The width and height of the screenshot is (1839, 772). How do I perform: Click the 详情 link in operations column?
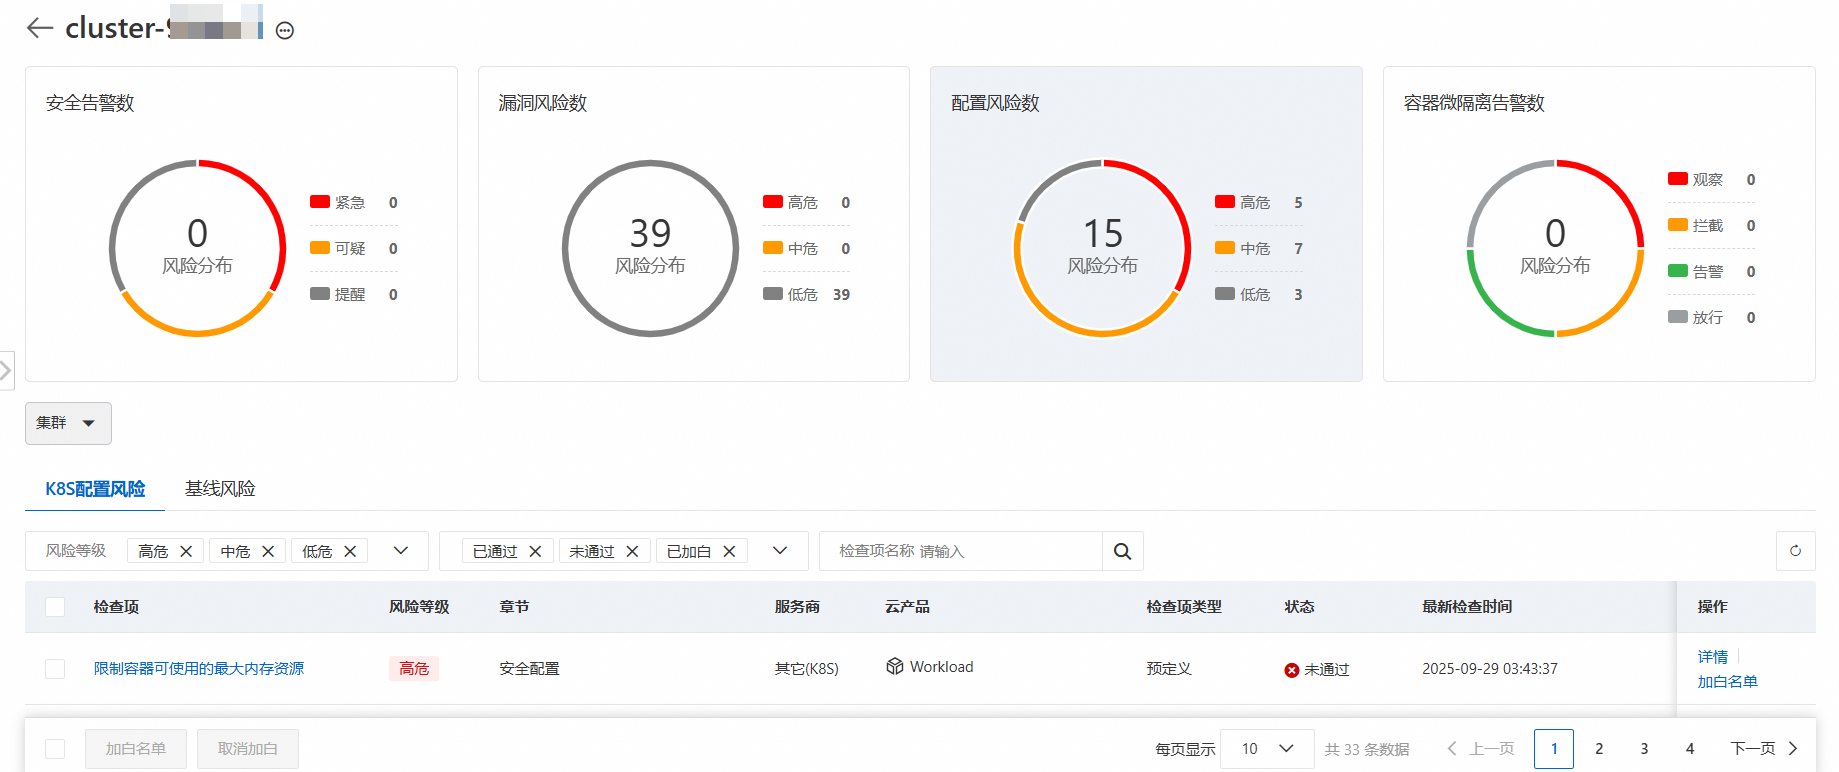click(x=1712, y=657)
